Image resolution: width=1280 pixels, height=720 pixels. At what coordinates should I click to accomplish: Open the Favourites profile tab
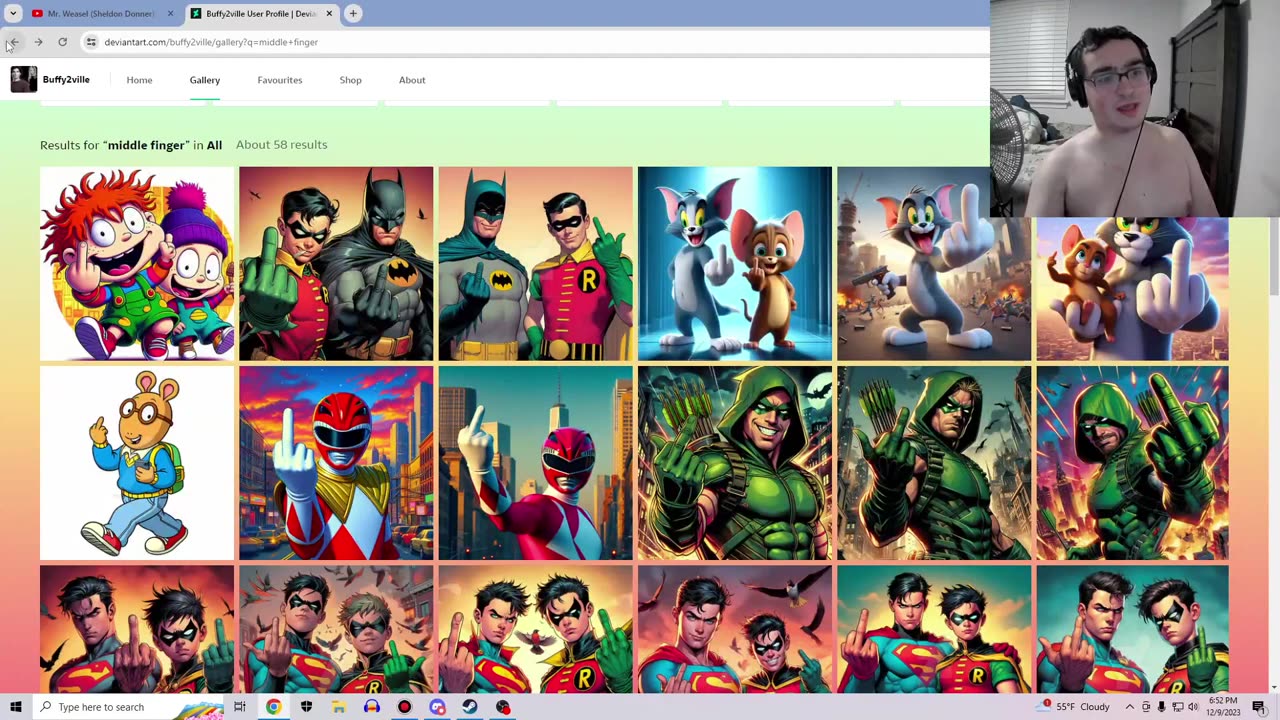280,80
